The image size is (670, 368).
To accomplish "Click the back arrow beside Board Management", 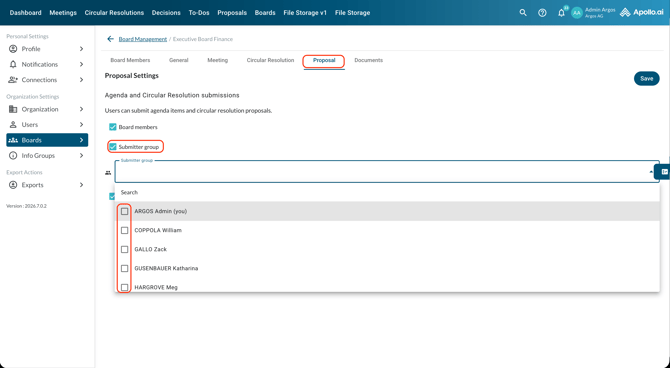I will 110,39.
